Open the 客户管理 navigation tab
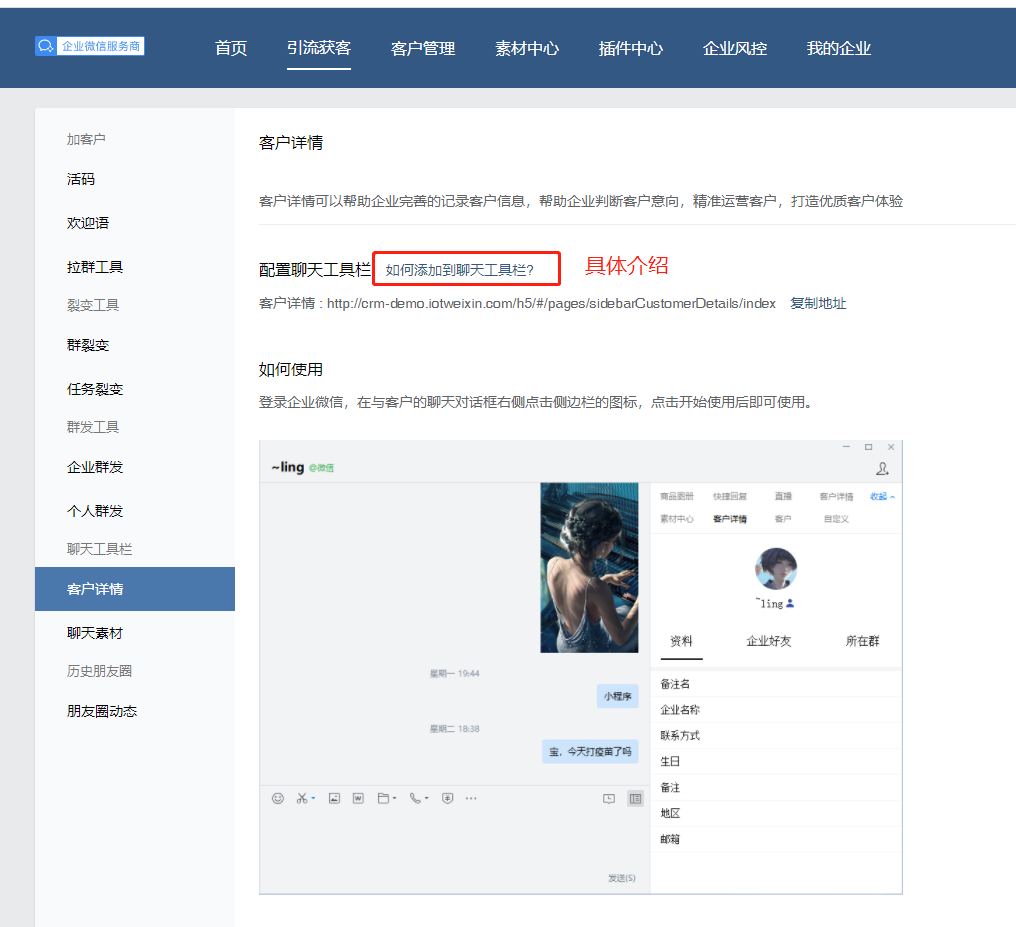 click(x=423, y=49)
